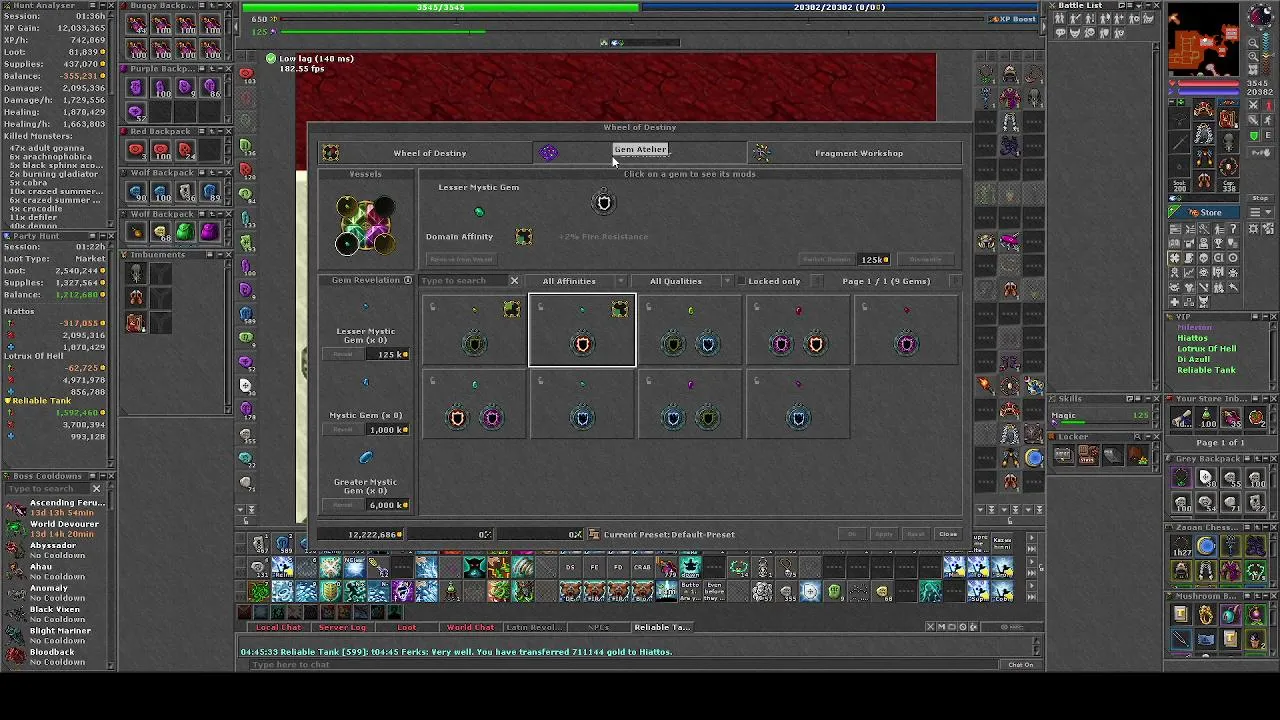Click the blue mana bar at top
The height and width of the screenshot is (720, 1280).
[x=839, y=7]
